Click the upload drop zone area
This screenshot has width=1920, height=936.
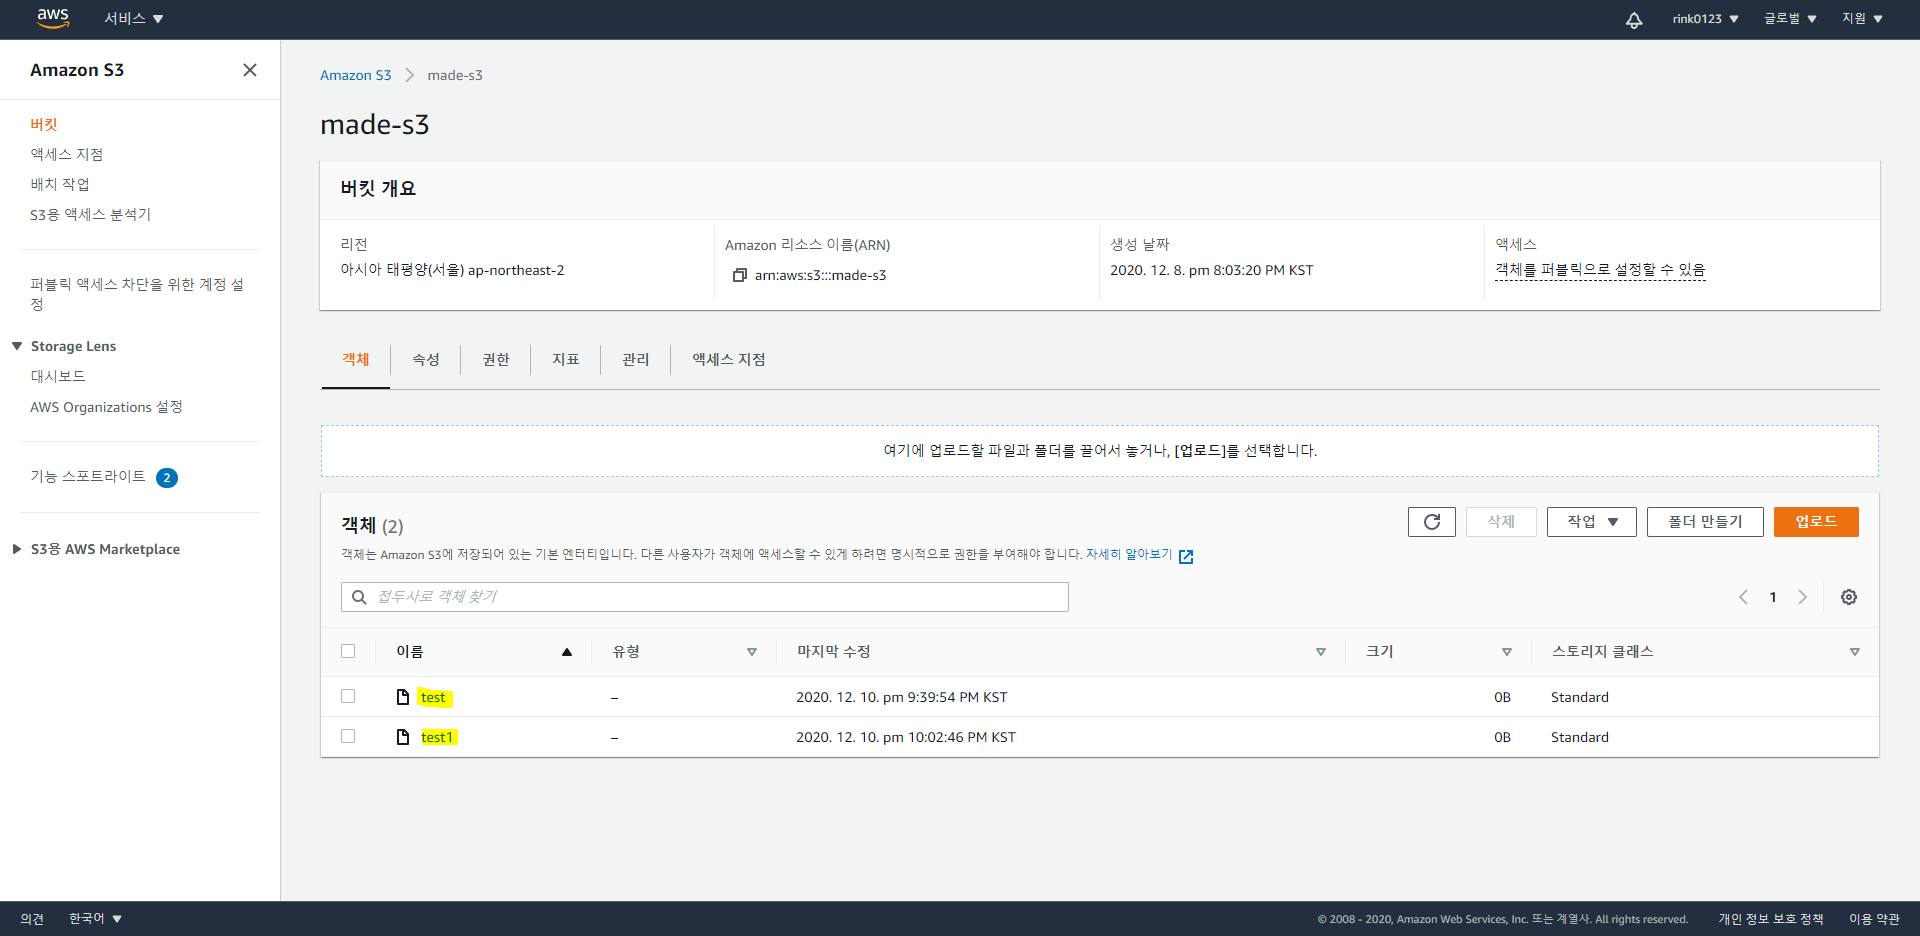(x=1100, y=451)
